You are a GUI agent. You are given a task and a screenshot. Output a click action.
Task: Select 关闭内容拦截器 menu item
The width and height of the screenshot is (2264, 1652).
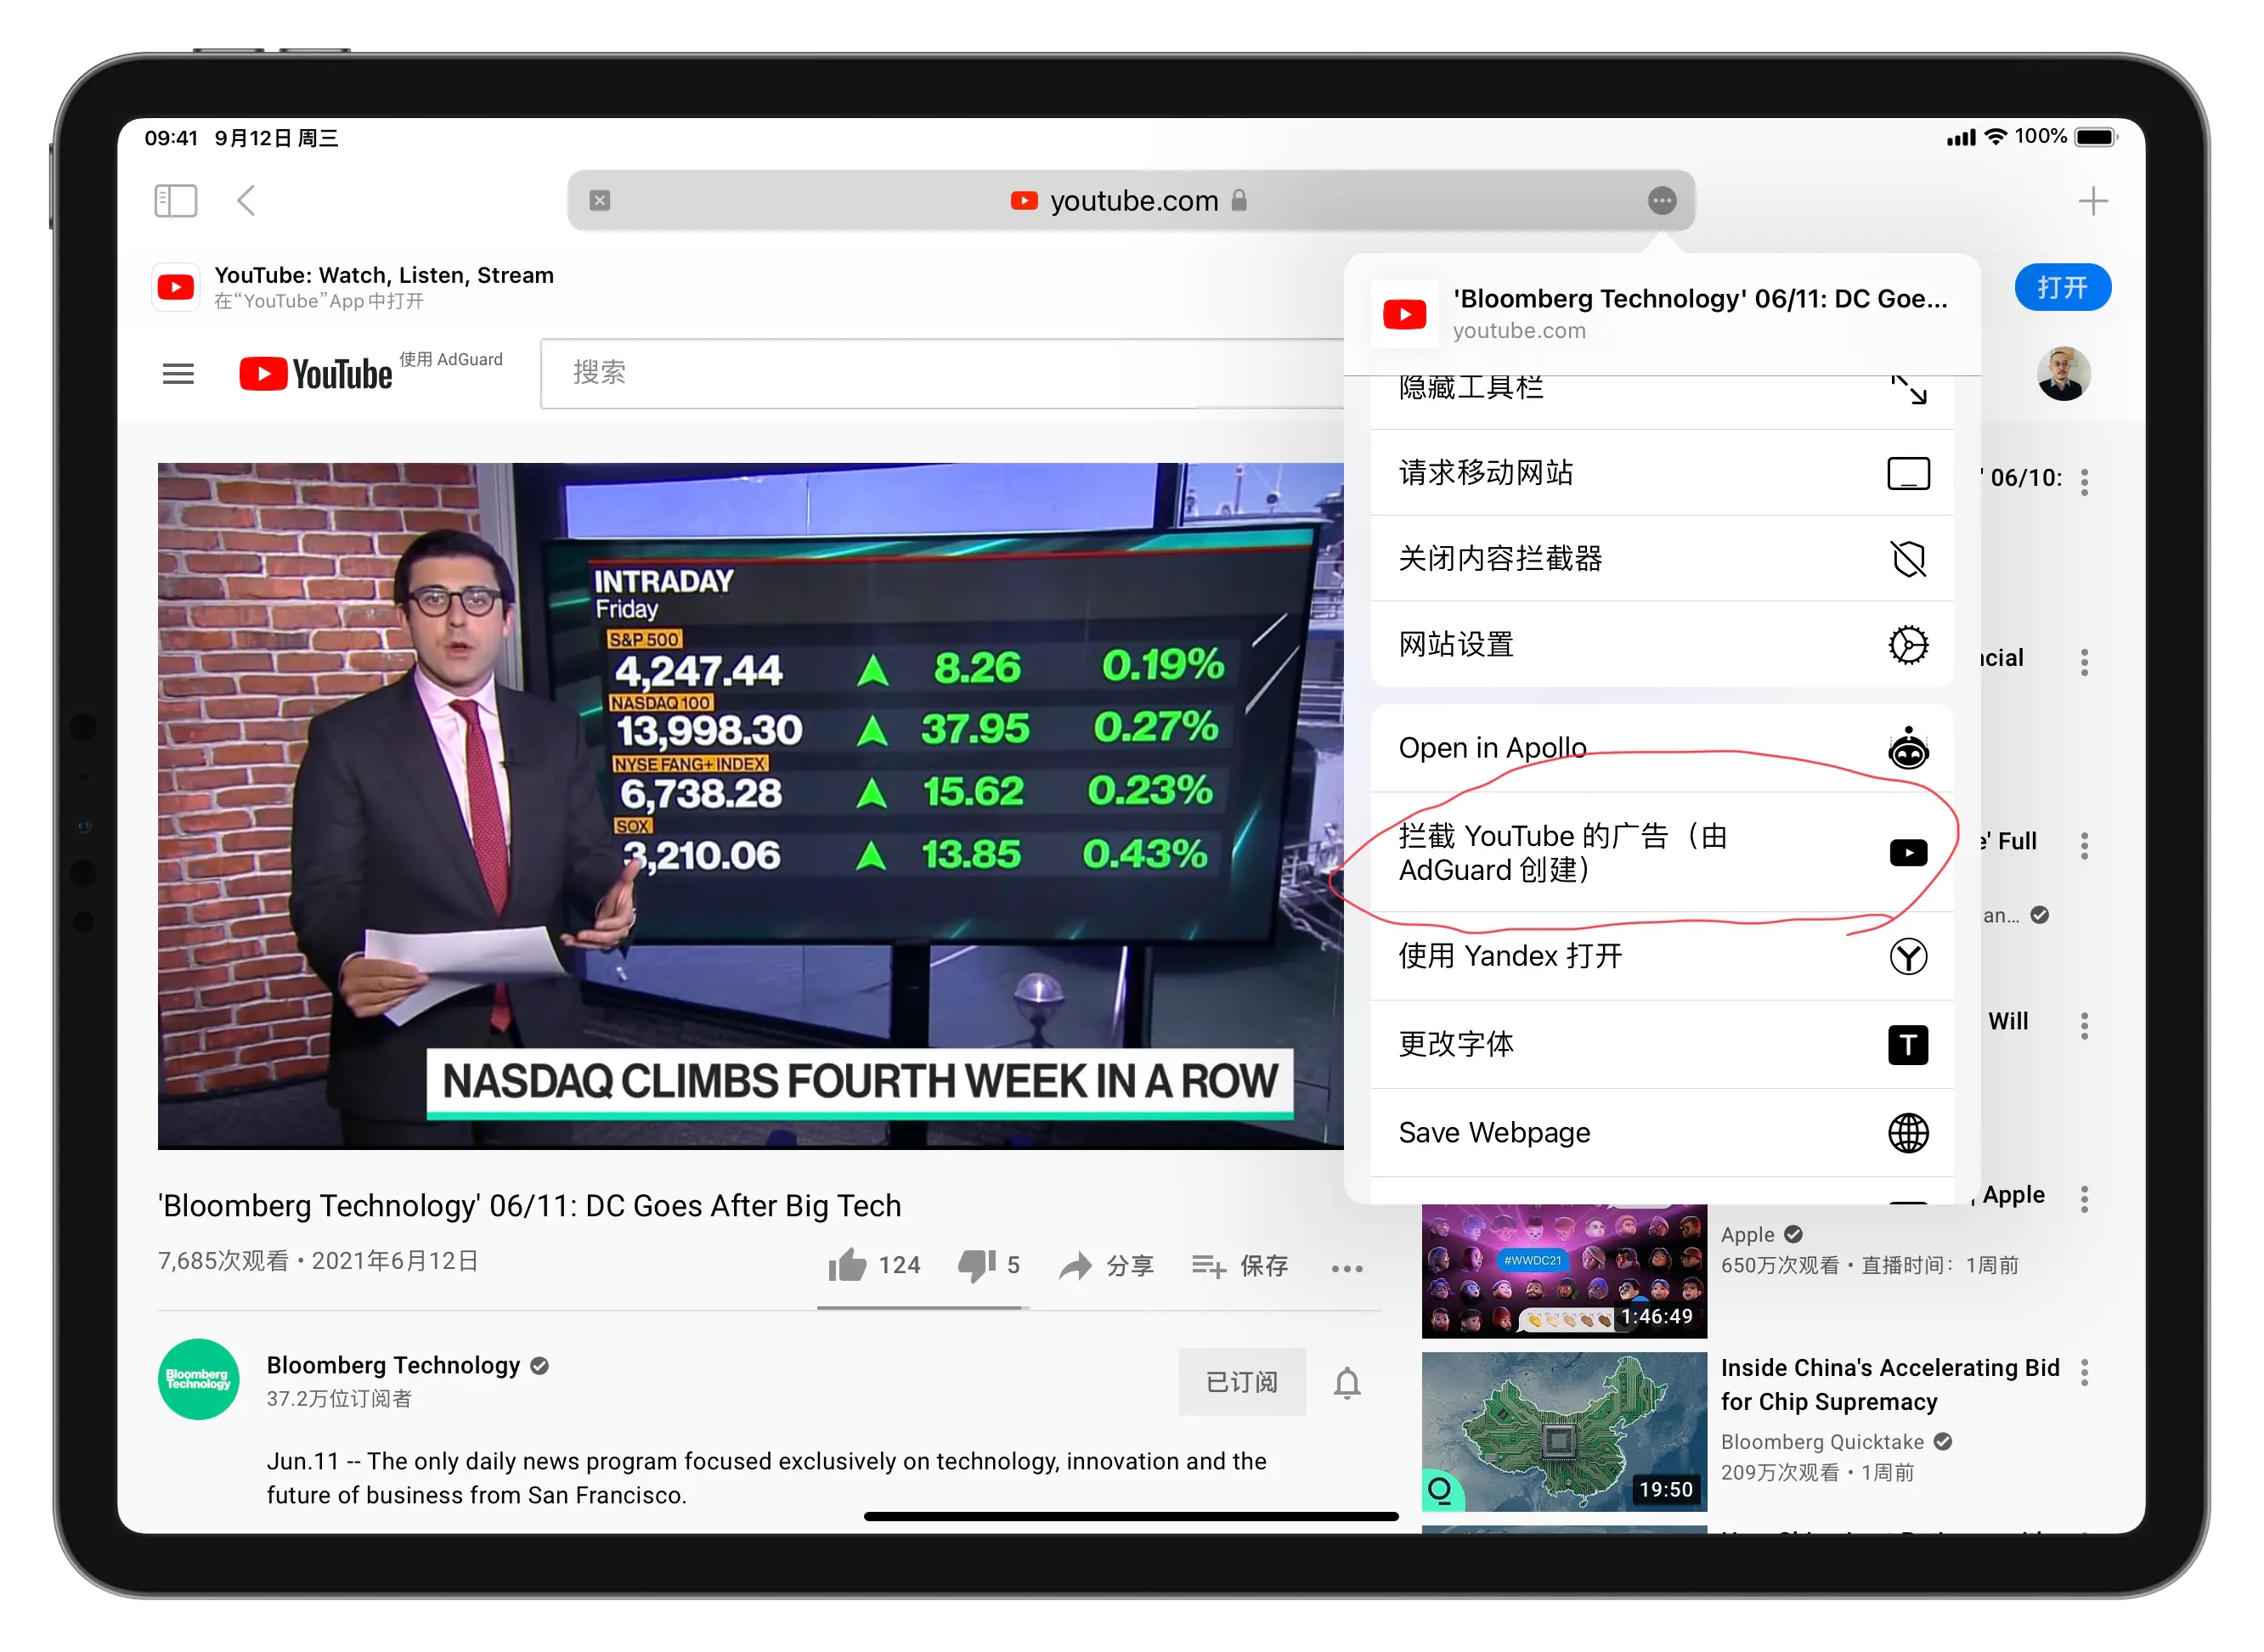(x=1662, y=558)
